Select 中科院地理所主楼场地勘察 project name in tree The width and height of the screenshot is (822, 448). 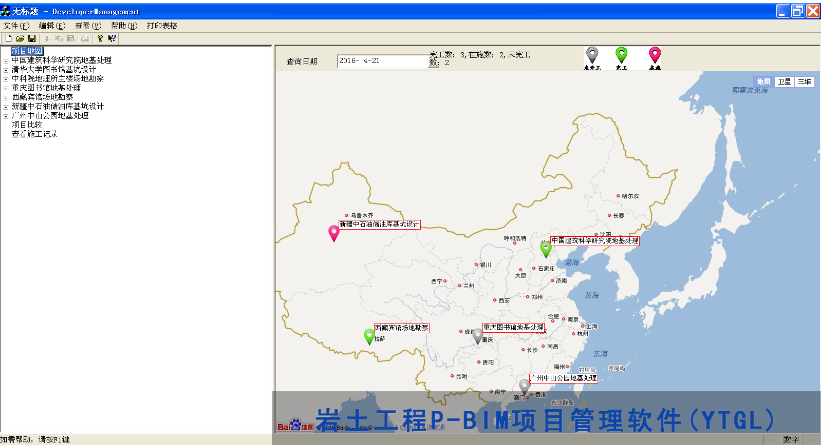(58, 79)
